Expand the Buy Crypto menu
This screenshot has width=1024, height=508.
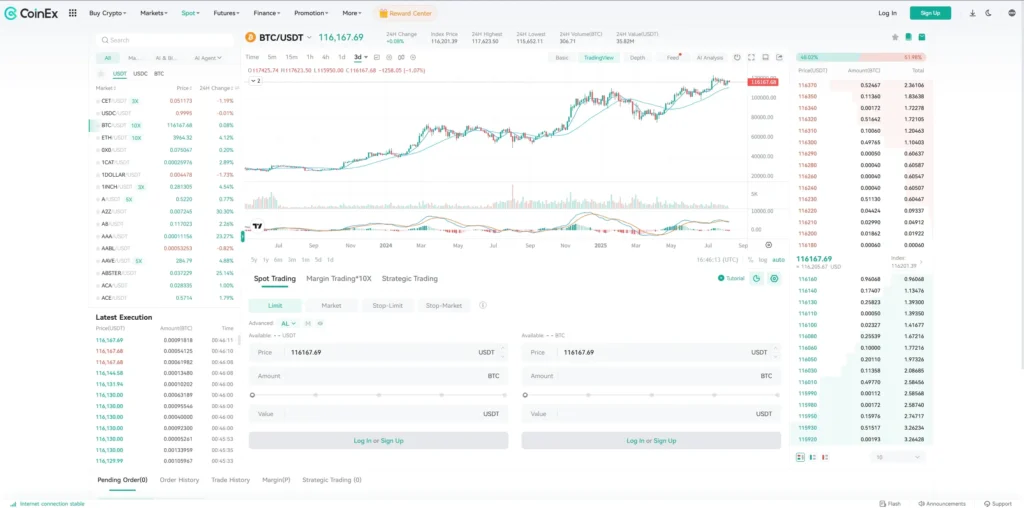coord(108,13)
